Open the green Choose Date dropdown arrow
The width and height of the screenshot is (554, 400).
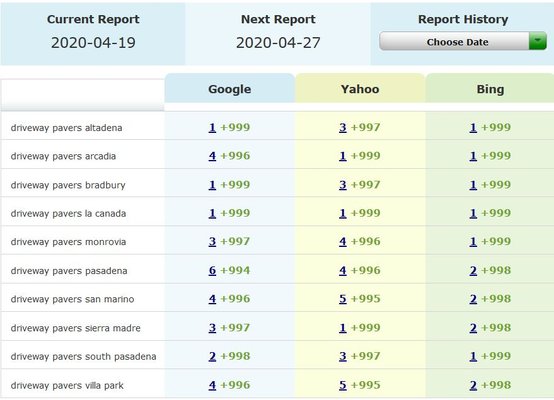(x=537, y=41)
